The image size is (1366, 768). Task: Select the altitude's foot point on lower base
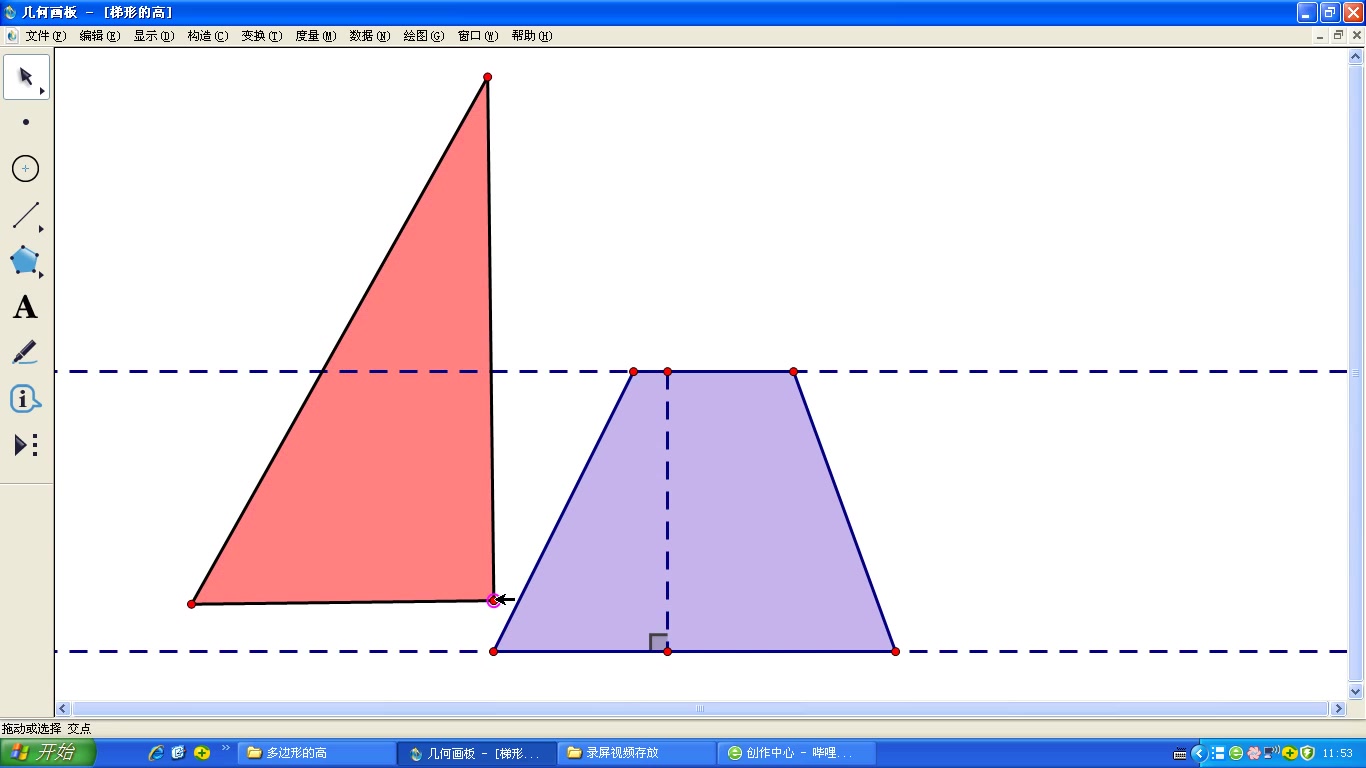(667, 652)
